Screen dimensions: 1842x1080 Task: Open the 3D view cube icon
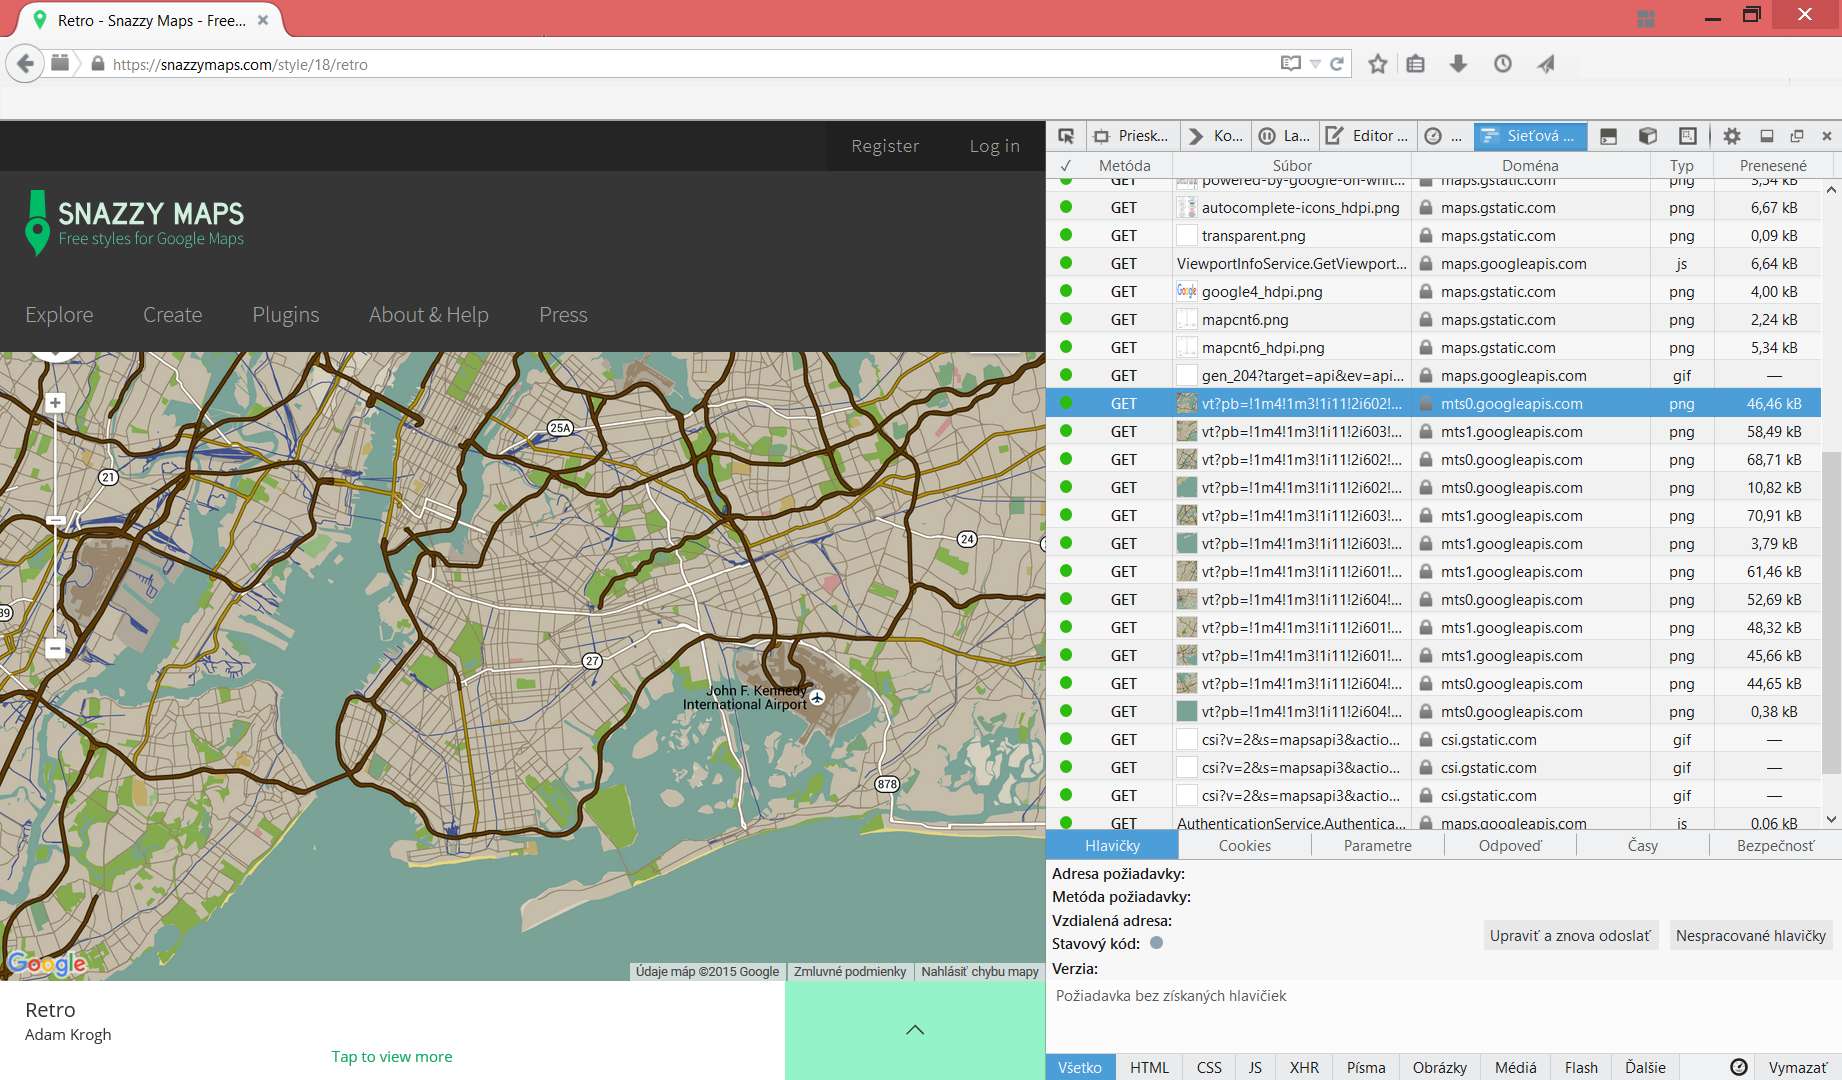[1648, 136]
